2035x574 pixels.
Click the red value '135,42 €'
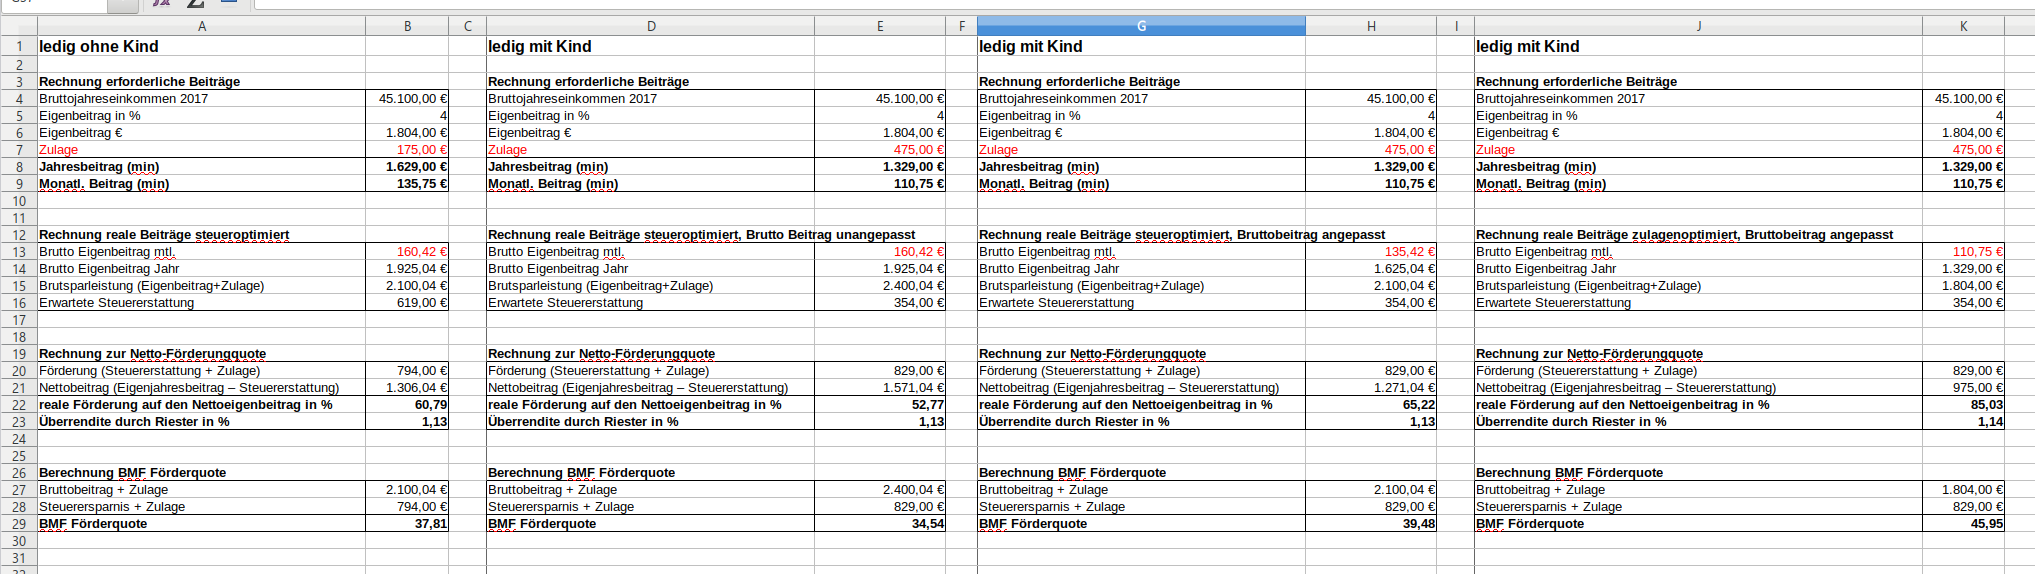pos(1410,252)
